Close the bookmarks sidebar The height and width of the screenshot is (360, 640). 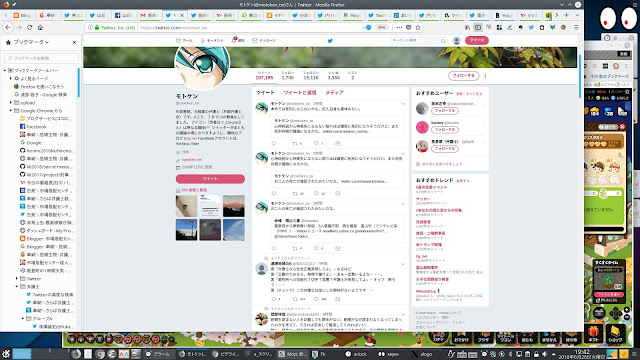[74, 42]
